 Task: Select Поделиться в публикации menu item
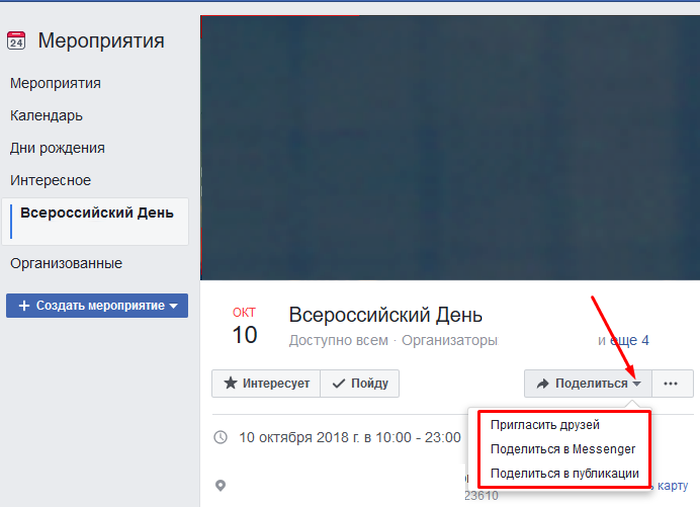click(x=564, y=473)
